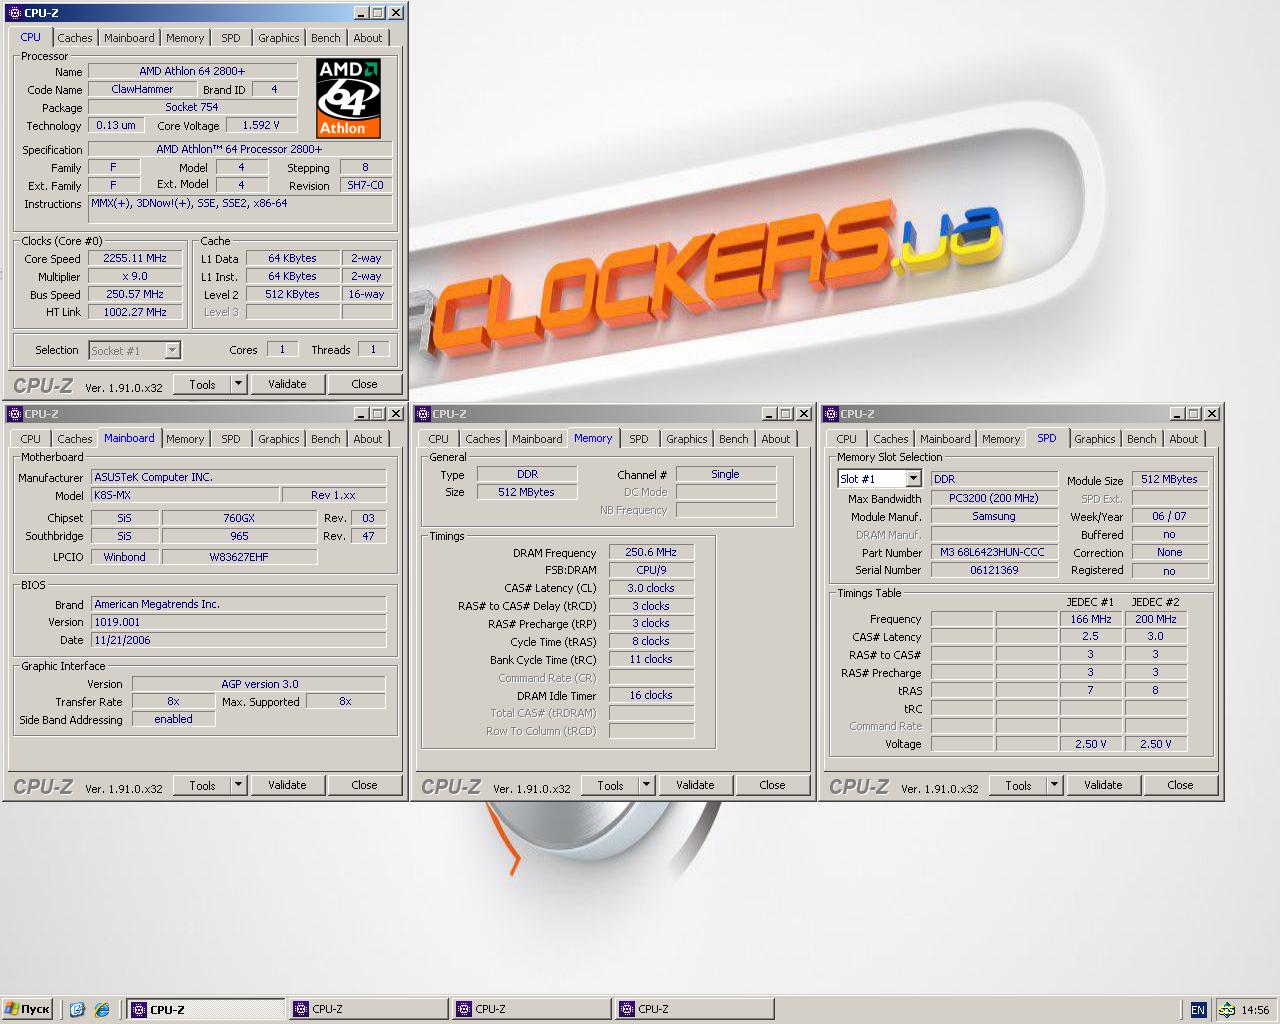Click the Side Band Addressing value enabled
1280x1024 pixels.
[x=173, y=719]
